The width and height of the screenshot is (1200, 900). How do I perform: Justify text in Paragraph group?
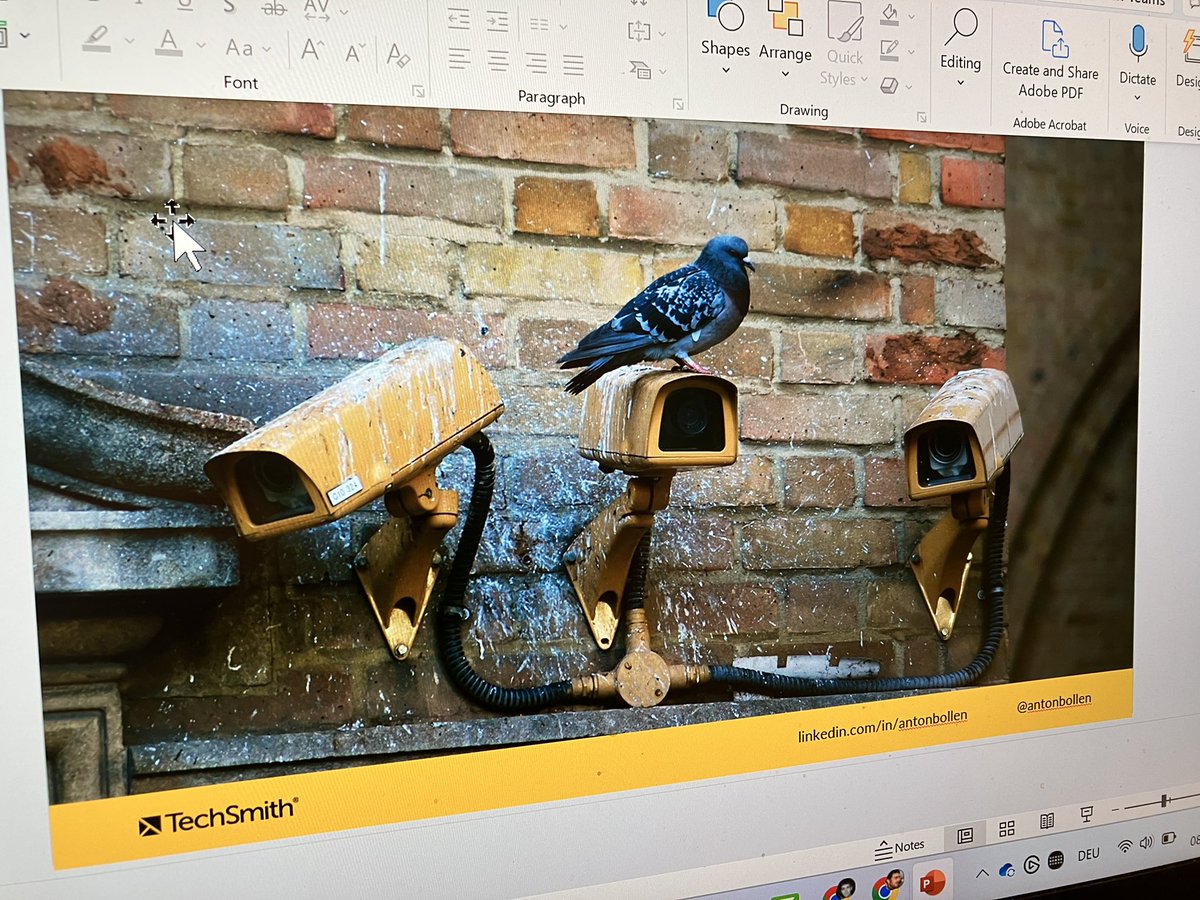573,64
